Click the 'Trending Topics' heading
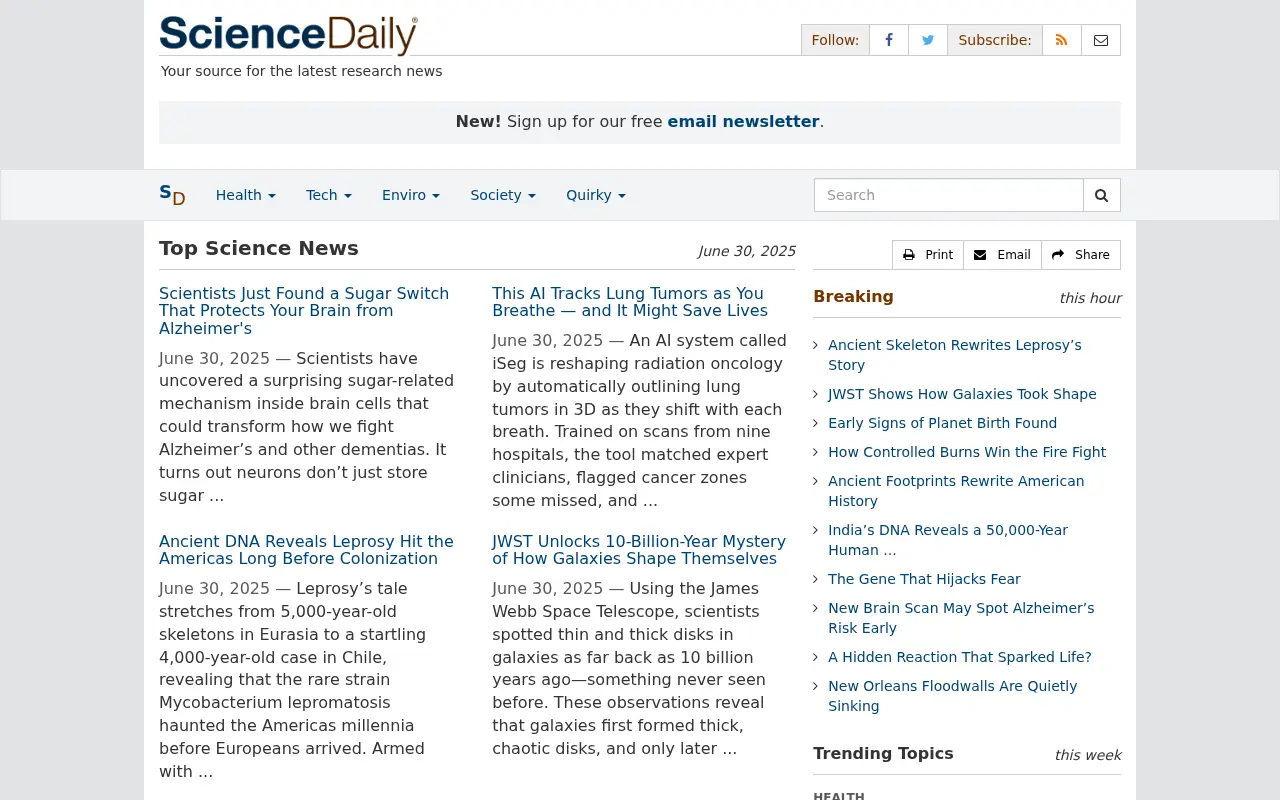Screen dimensions: 1280x800 point(883,753)
